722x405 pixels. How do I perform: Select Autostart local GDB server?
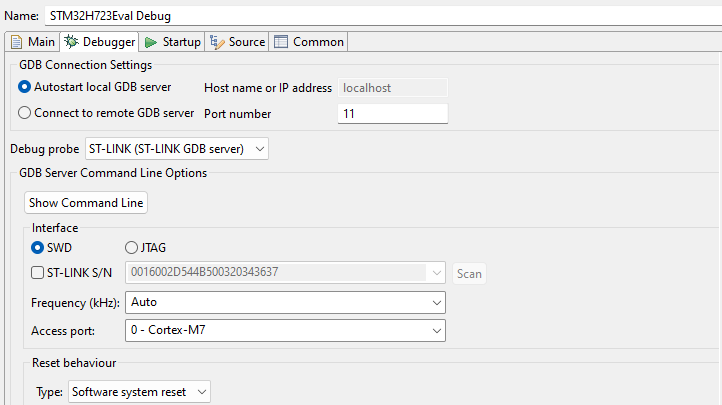coord(95,87)
